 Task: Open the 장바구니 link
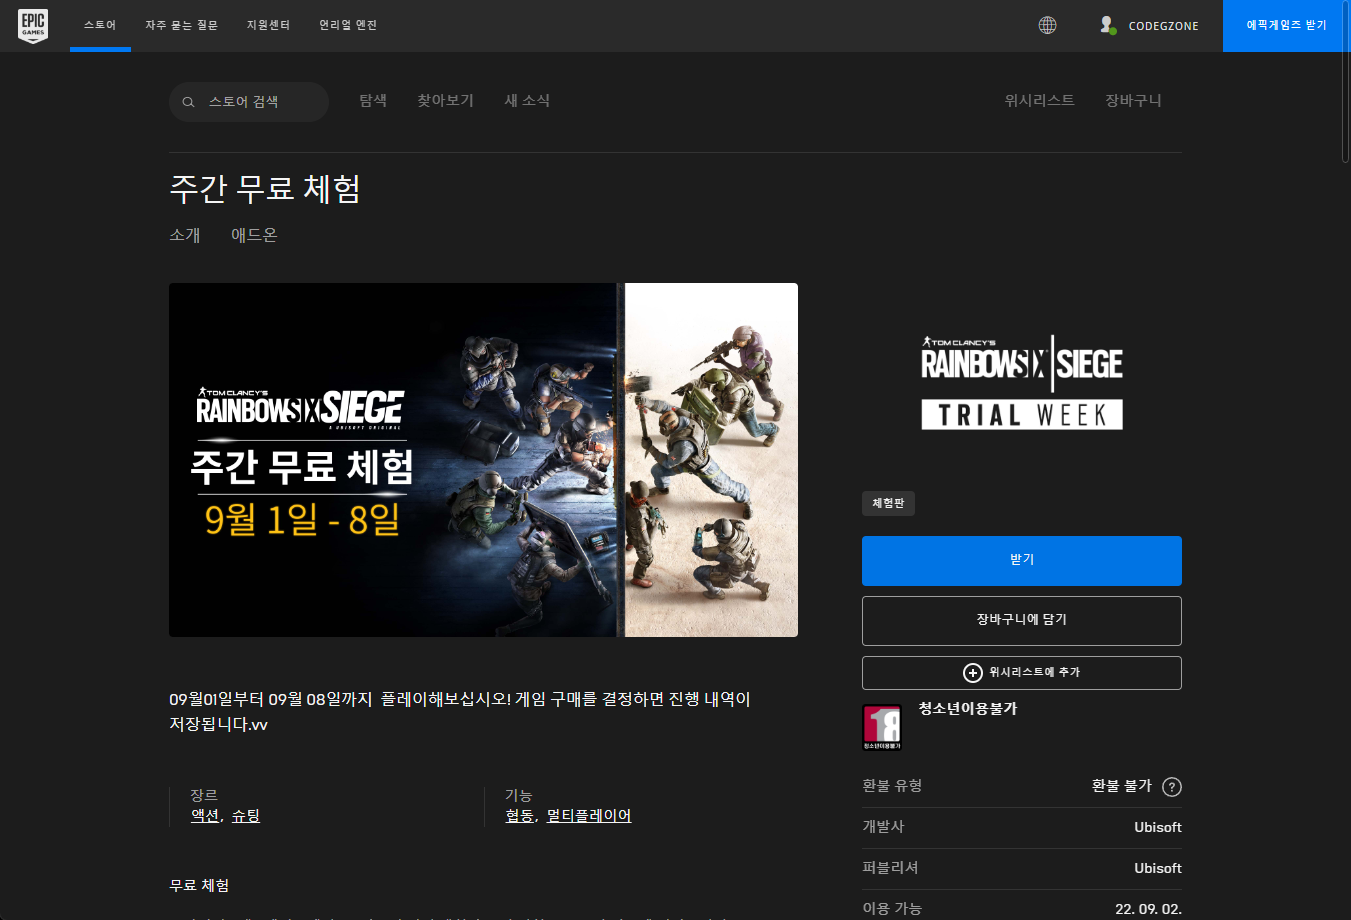tap(1133, 100)
